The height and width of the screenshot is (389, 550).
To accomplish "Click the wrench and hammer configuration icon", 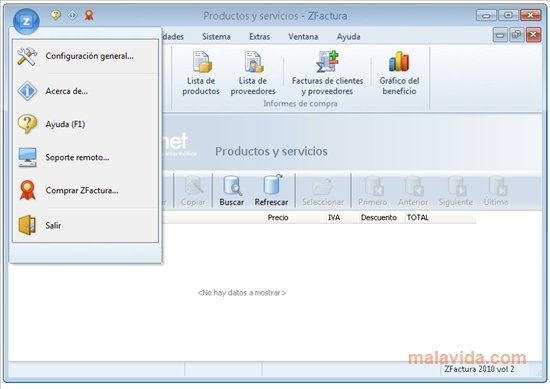I will 27,56.
